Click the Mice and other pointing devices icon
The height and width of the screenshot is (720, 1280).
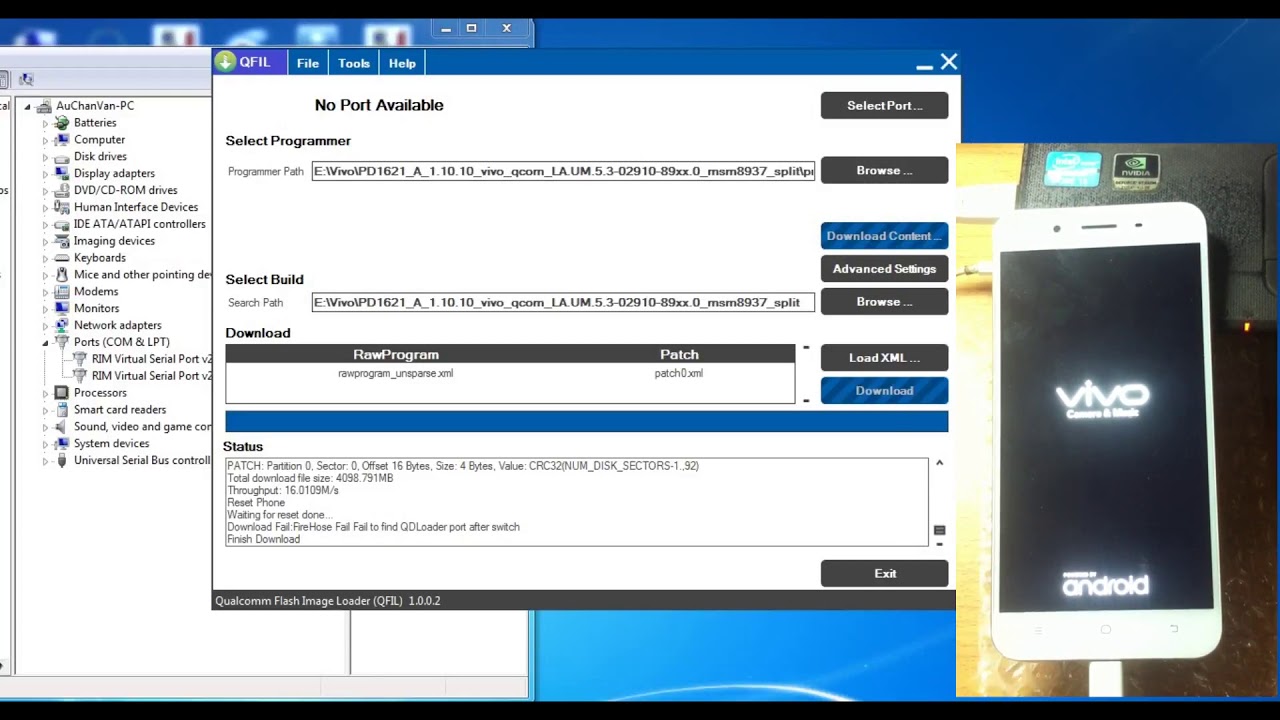(x=62, y=275)
